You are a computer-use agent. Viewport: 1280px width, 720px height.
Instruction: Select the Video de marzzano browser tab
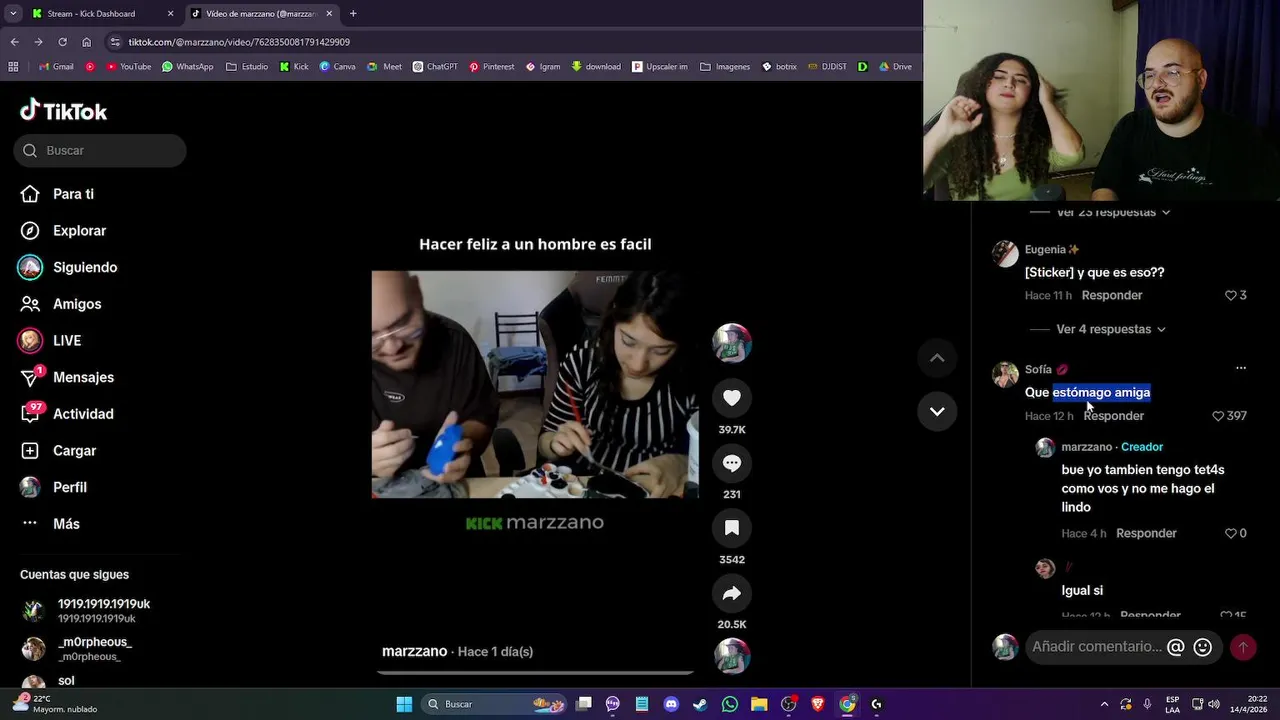[x=262, y=14]
